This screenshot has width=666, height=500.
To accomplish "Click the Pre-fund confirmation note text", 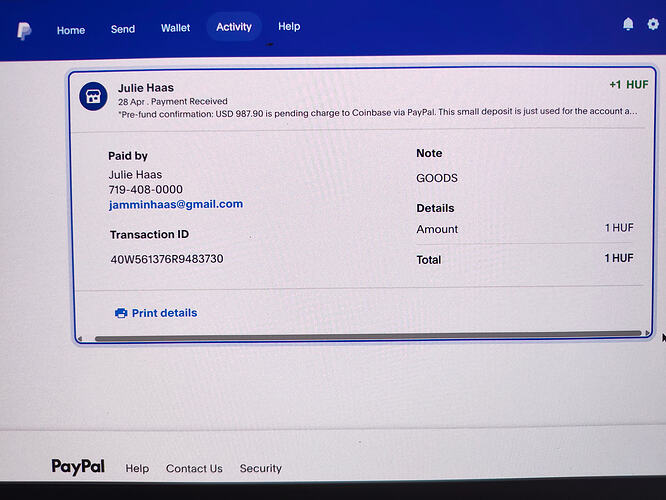I will pos(378,113).
